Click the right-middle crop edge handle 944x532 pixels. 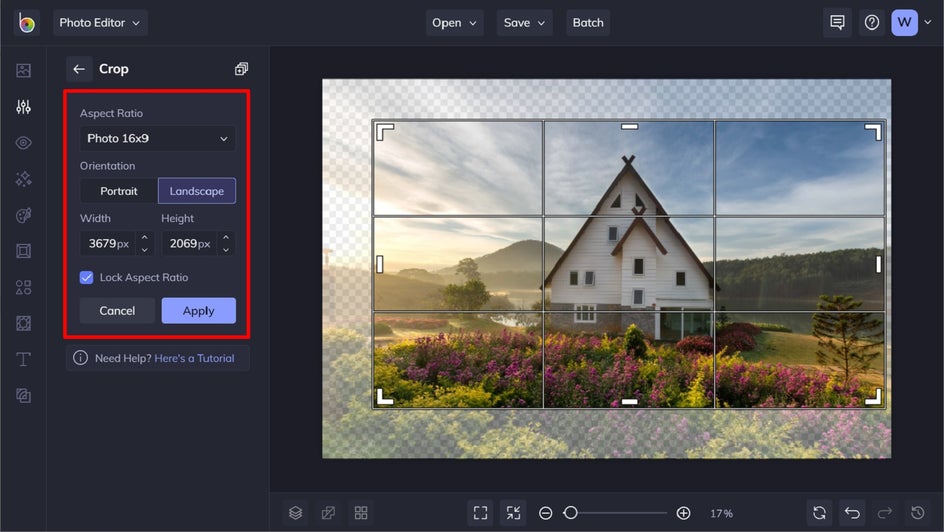[x=878, y=264]
